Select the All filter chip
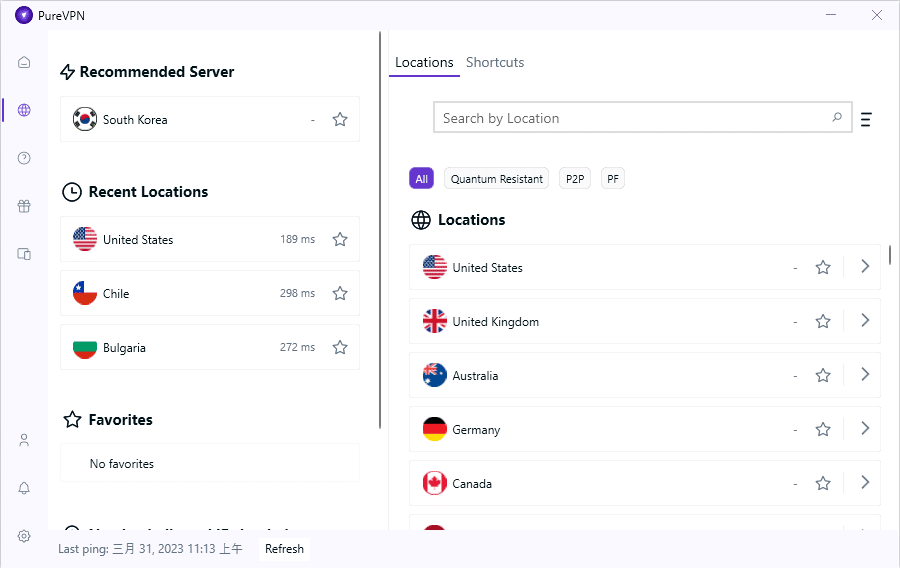Screen dimensions: 900x568 [421, 178]
